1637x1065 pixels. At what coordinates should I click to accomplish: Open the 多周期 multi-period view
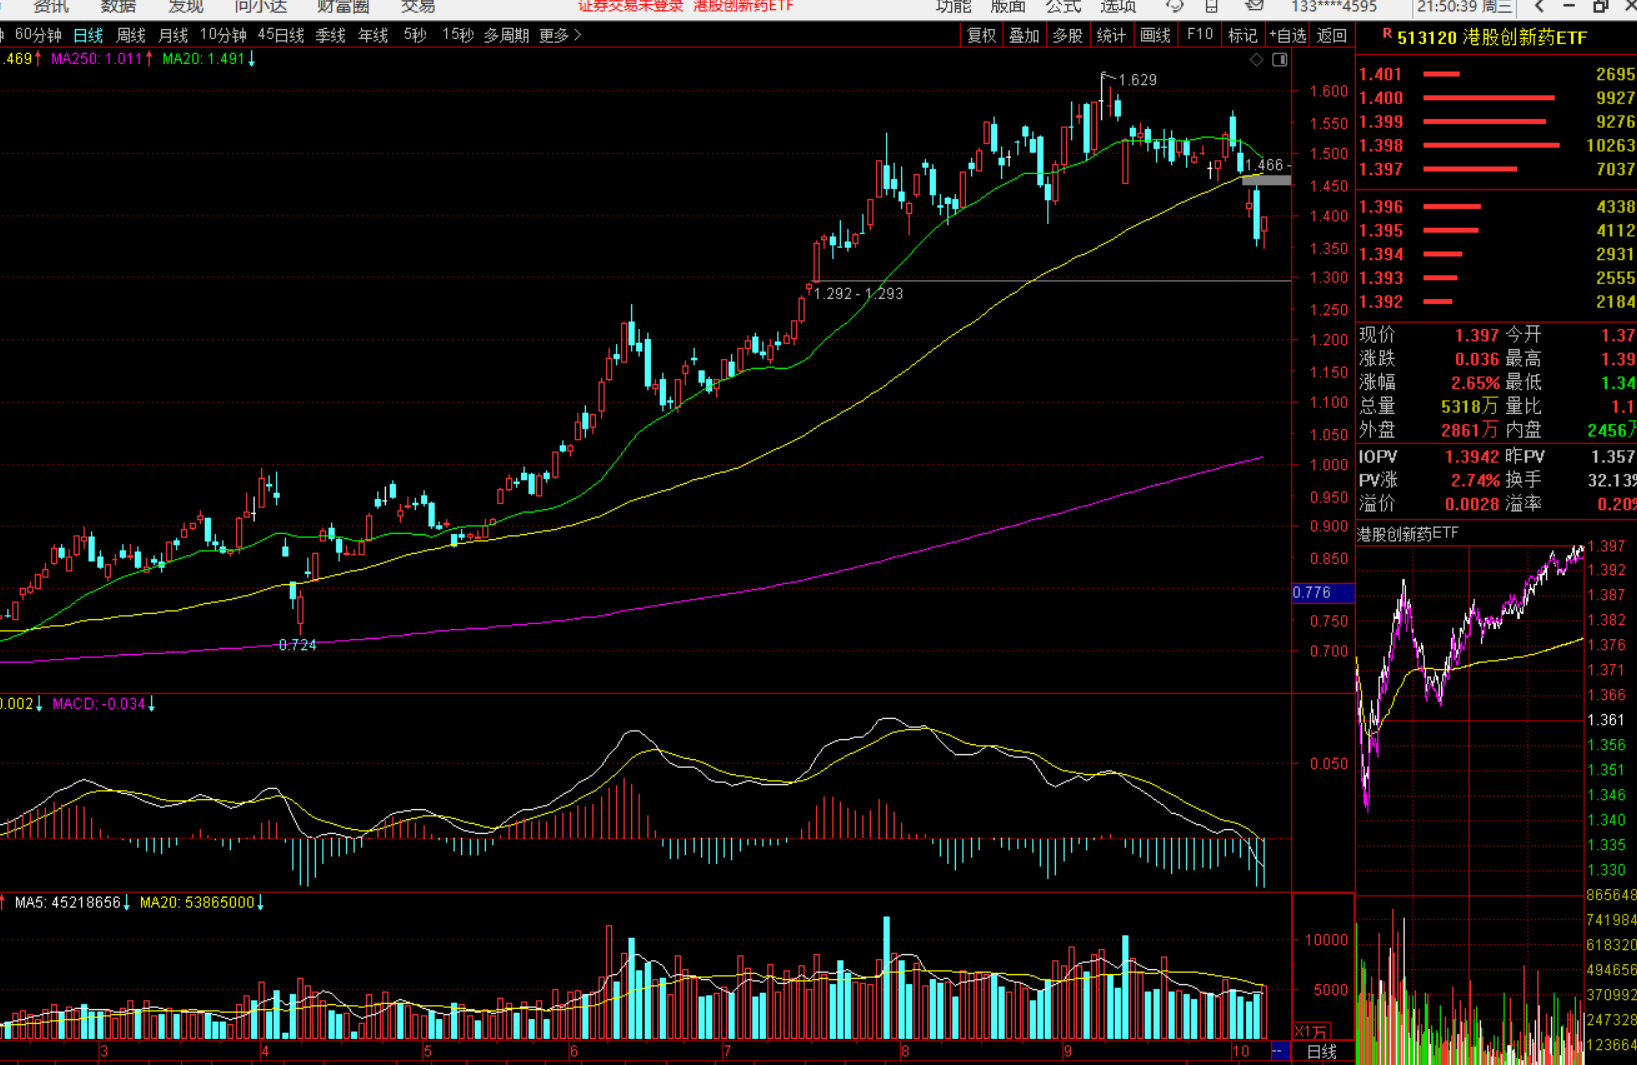[506, 35]
